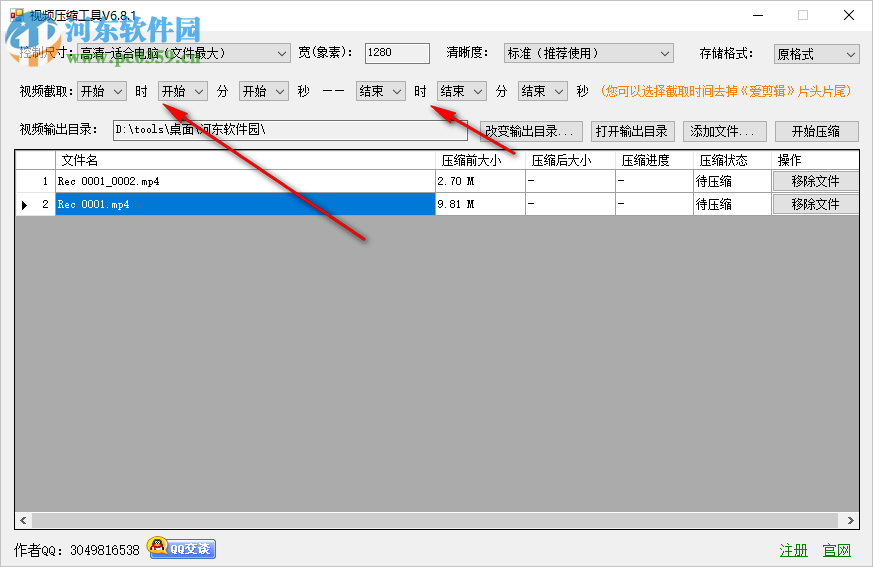Image resolution: width=873 pixels, height=567 pixels.
Task: Click the 压缩前大小 column header
Action: 480,160
